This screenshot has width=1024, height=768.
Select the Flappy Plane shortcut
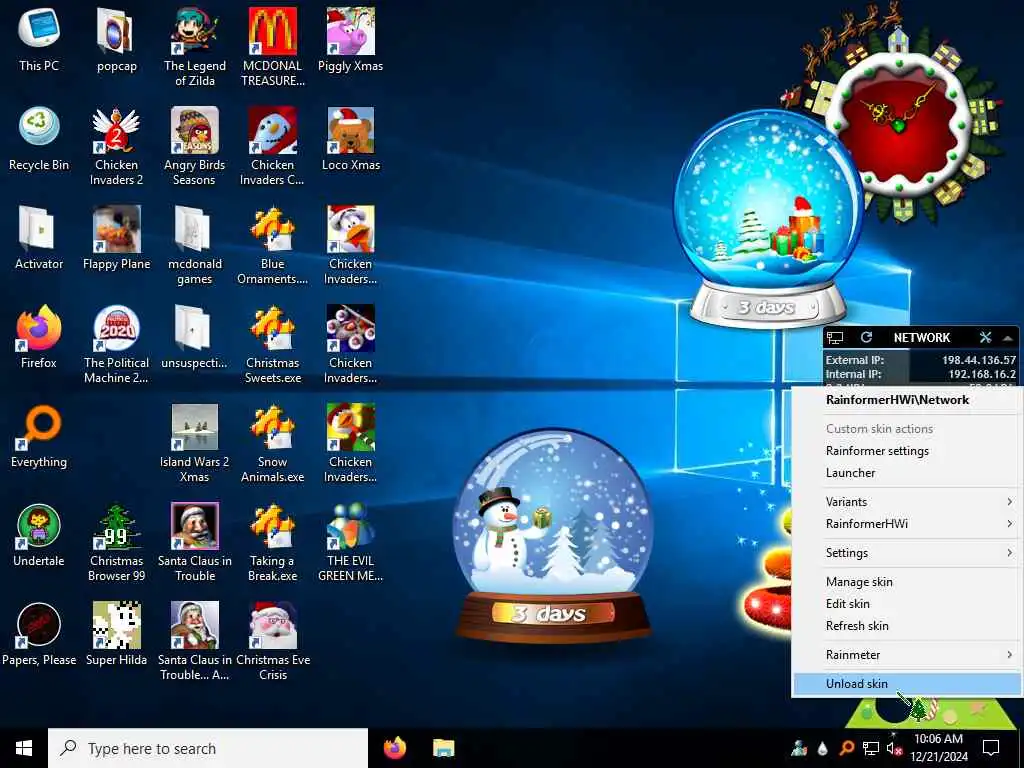click(116, 238)
